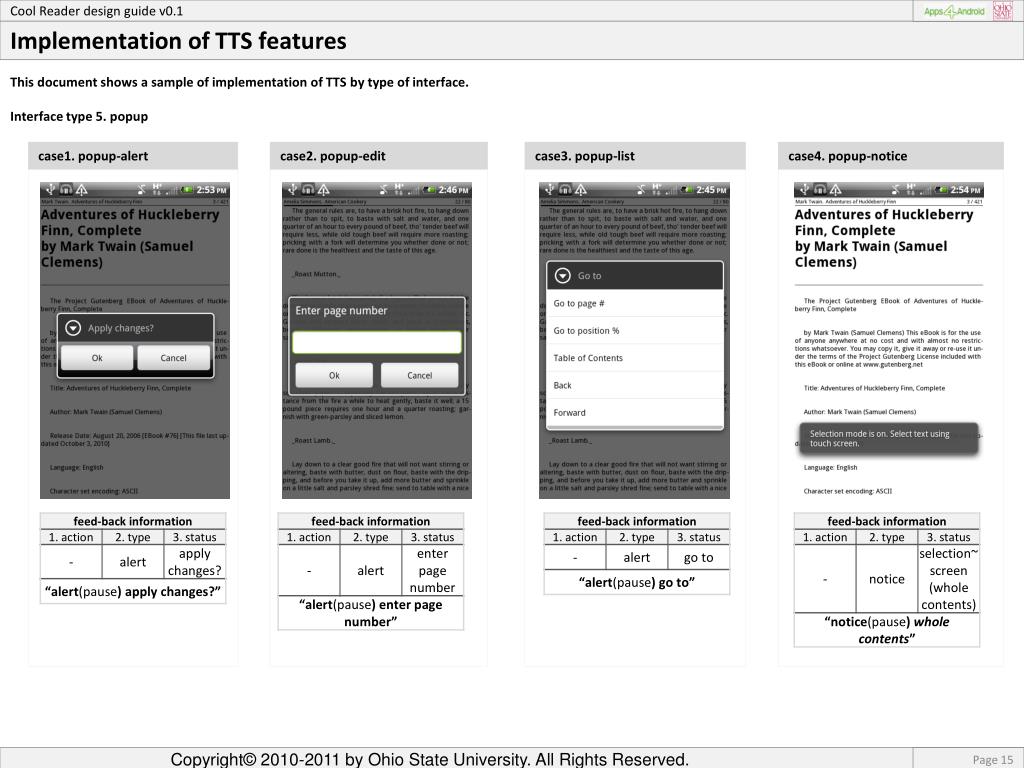
Task: Confirm Apply changes? popup with Ok
Action: (97, 358)
